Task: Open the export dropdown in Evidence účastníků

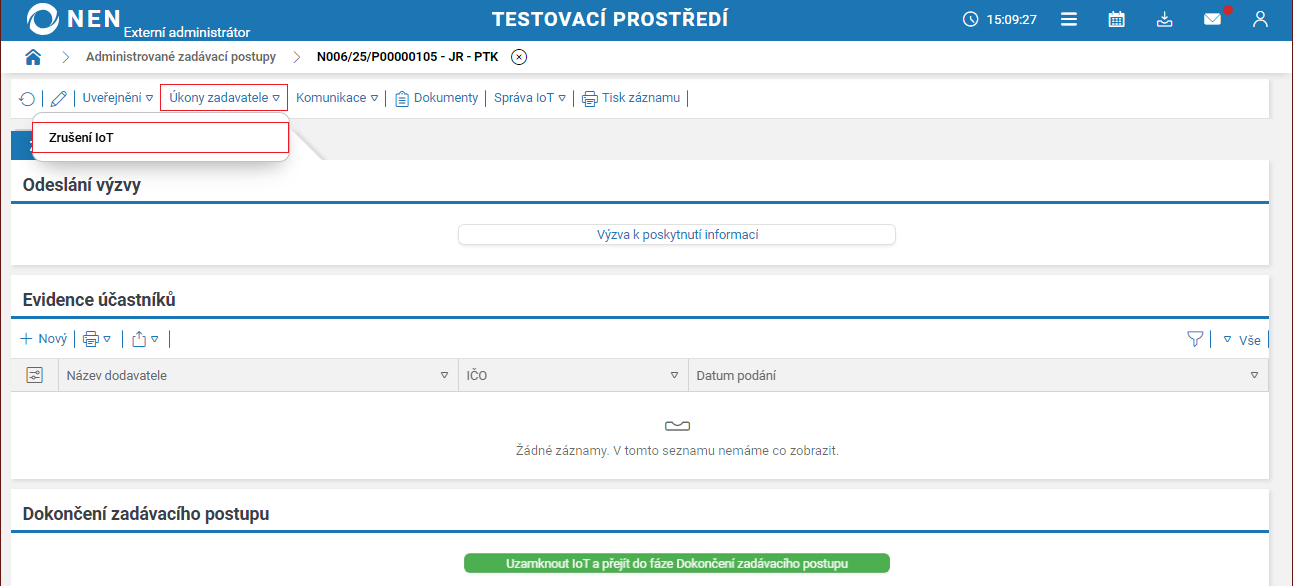Action: pos(146,339)
